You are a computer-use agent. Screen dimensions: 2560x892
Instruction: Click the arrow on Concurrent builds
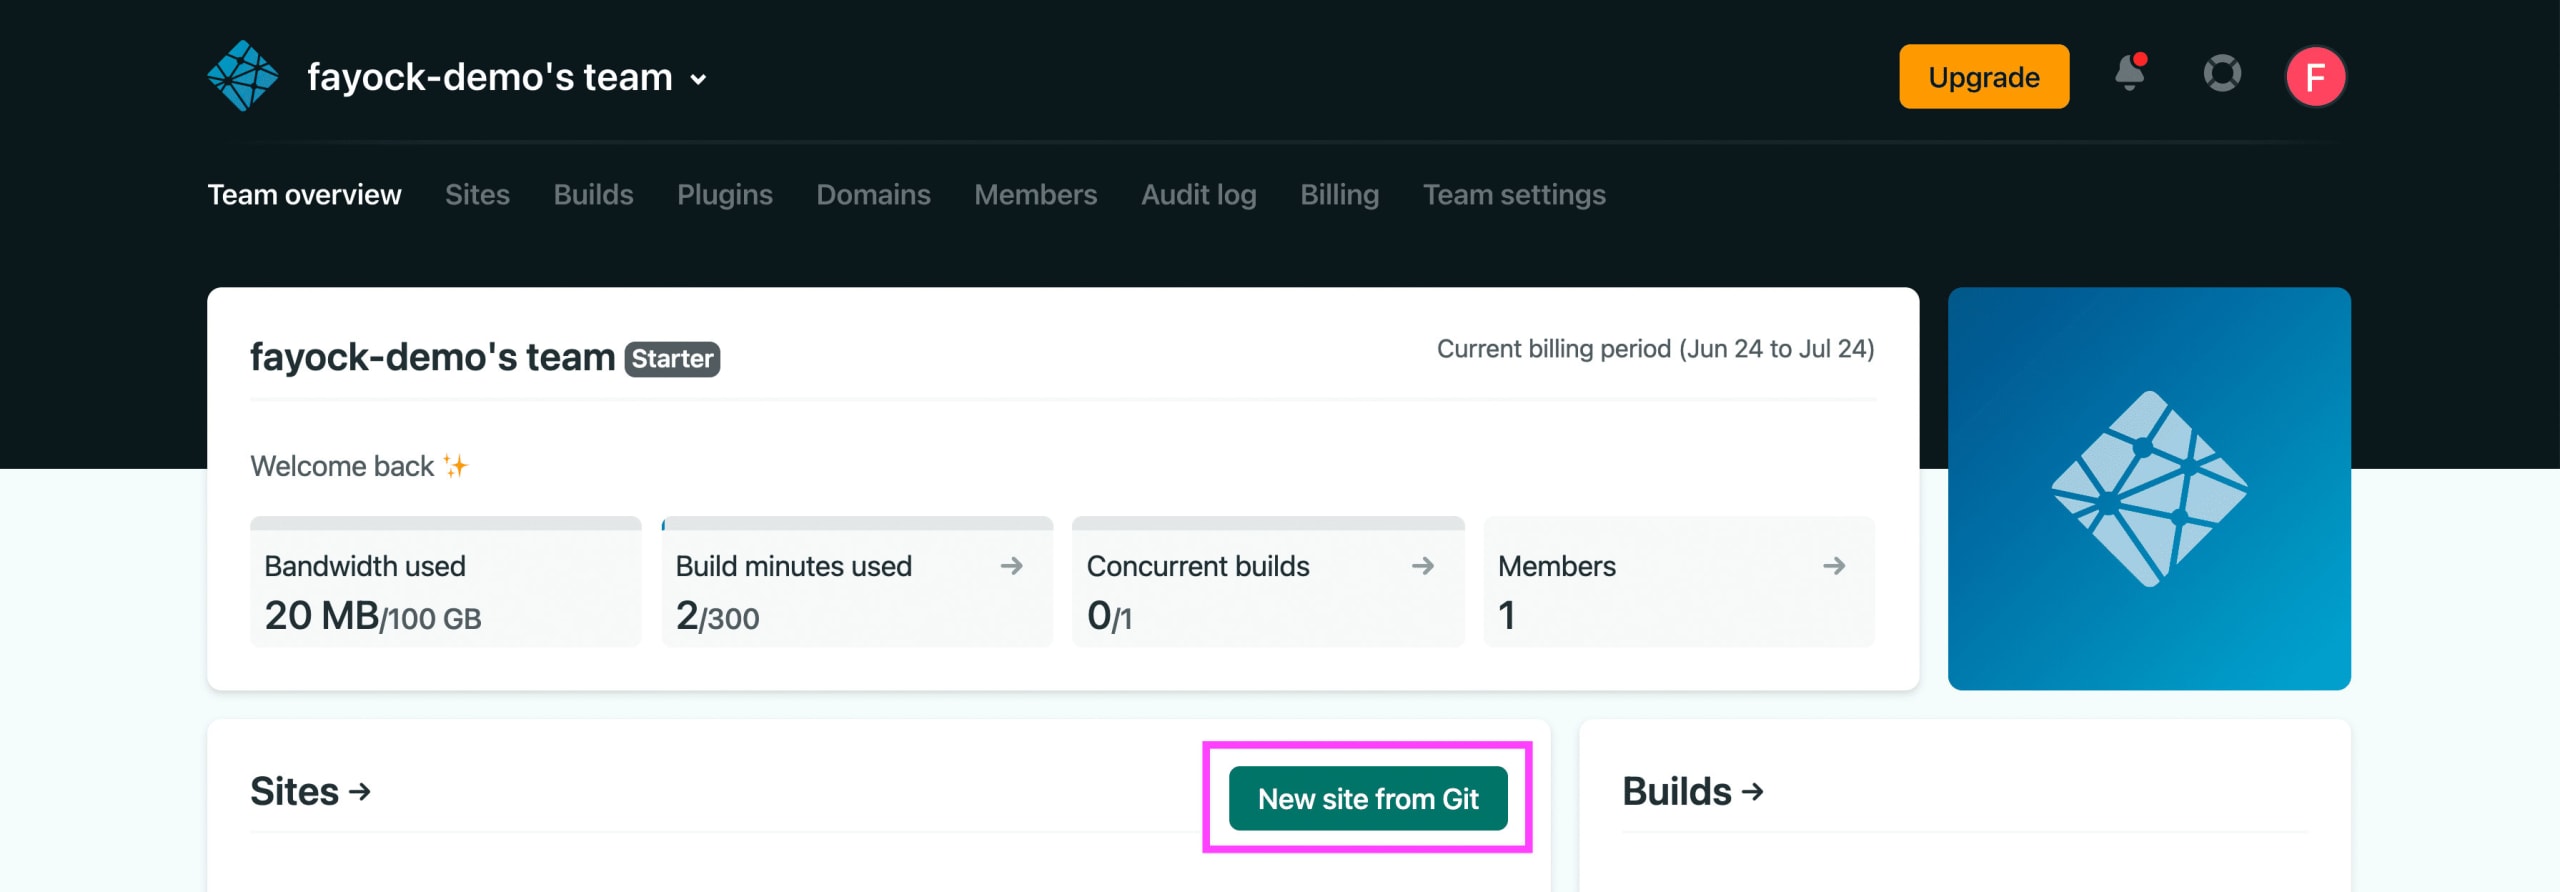coord(1423,566)
